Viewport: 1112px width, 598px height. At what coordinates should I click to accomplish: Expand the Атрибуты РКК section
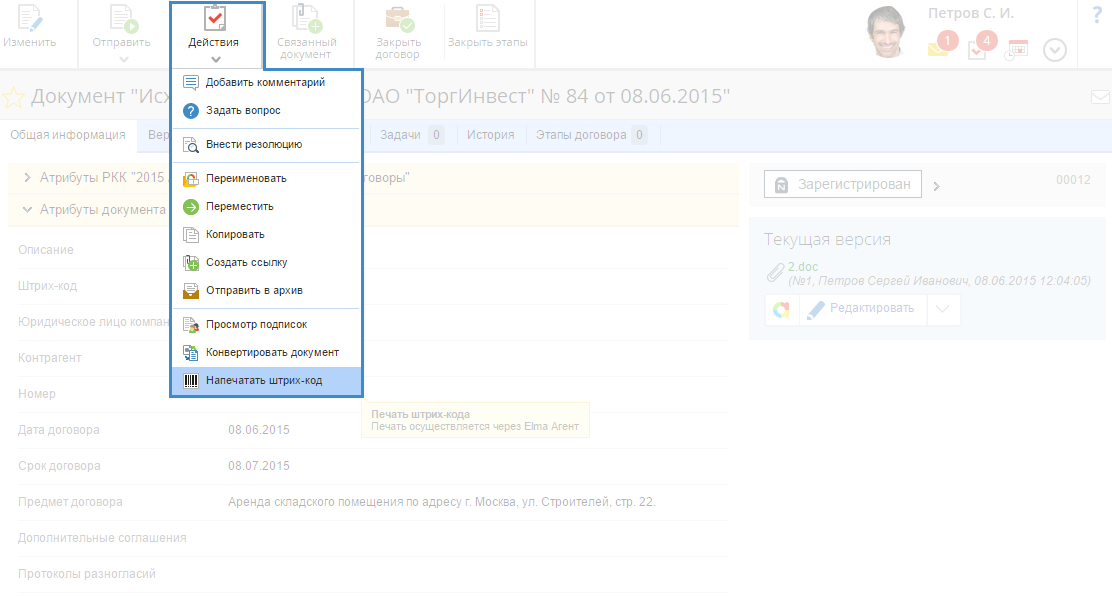pyautogui.click(x=27, y=177)
